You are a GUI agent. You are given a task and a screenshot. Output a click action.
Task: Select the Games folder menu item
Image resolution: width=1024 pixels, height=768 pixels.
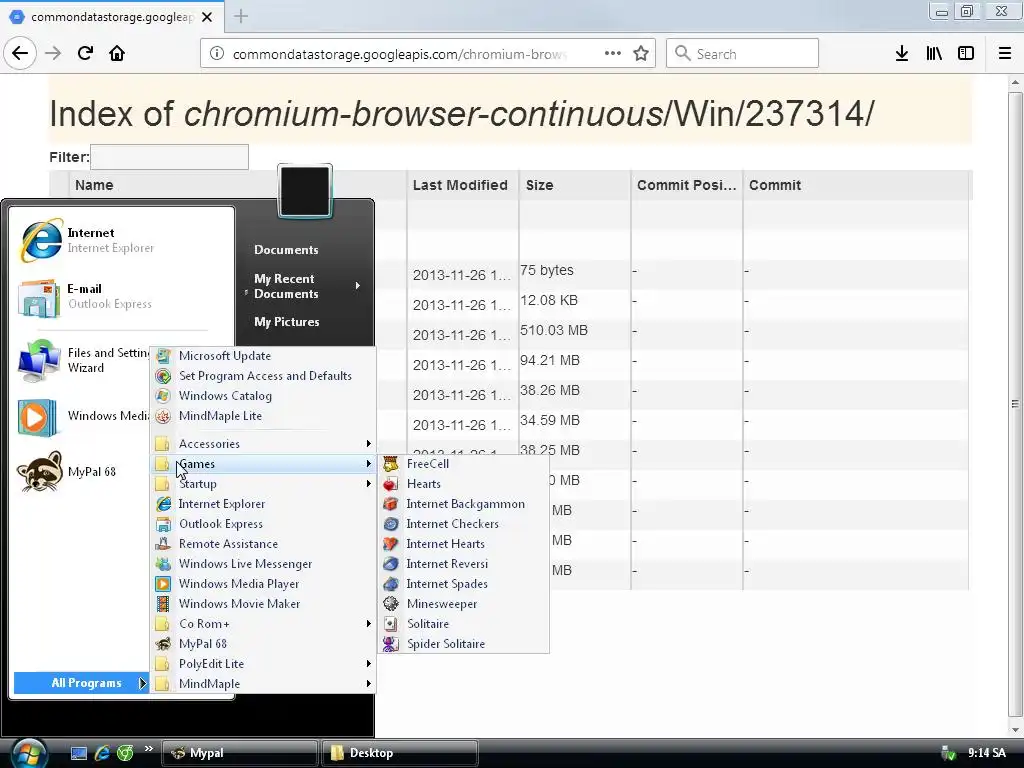coord(264,464)
